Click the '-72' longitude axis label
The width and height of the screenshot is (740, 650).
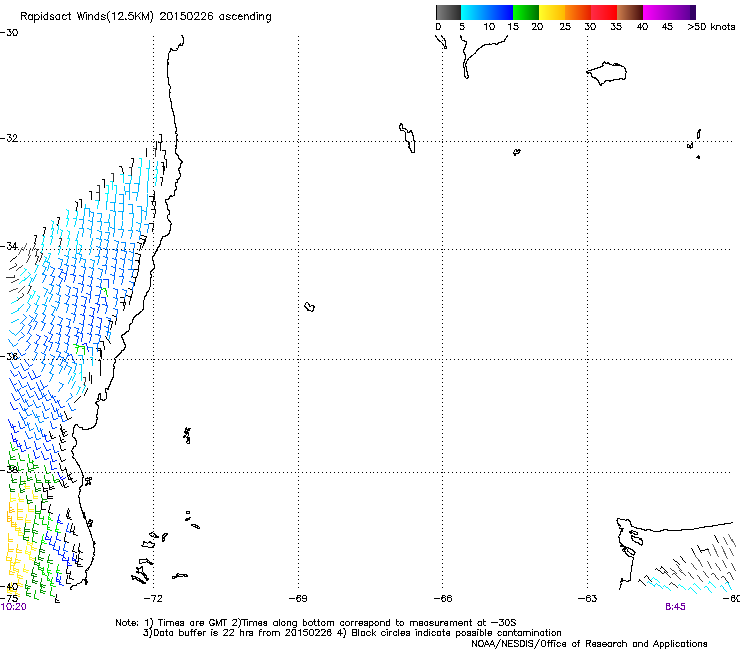[x=153, y=599]
